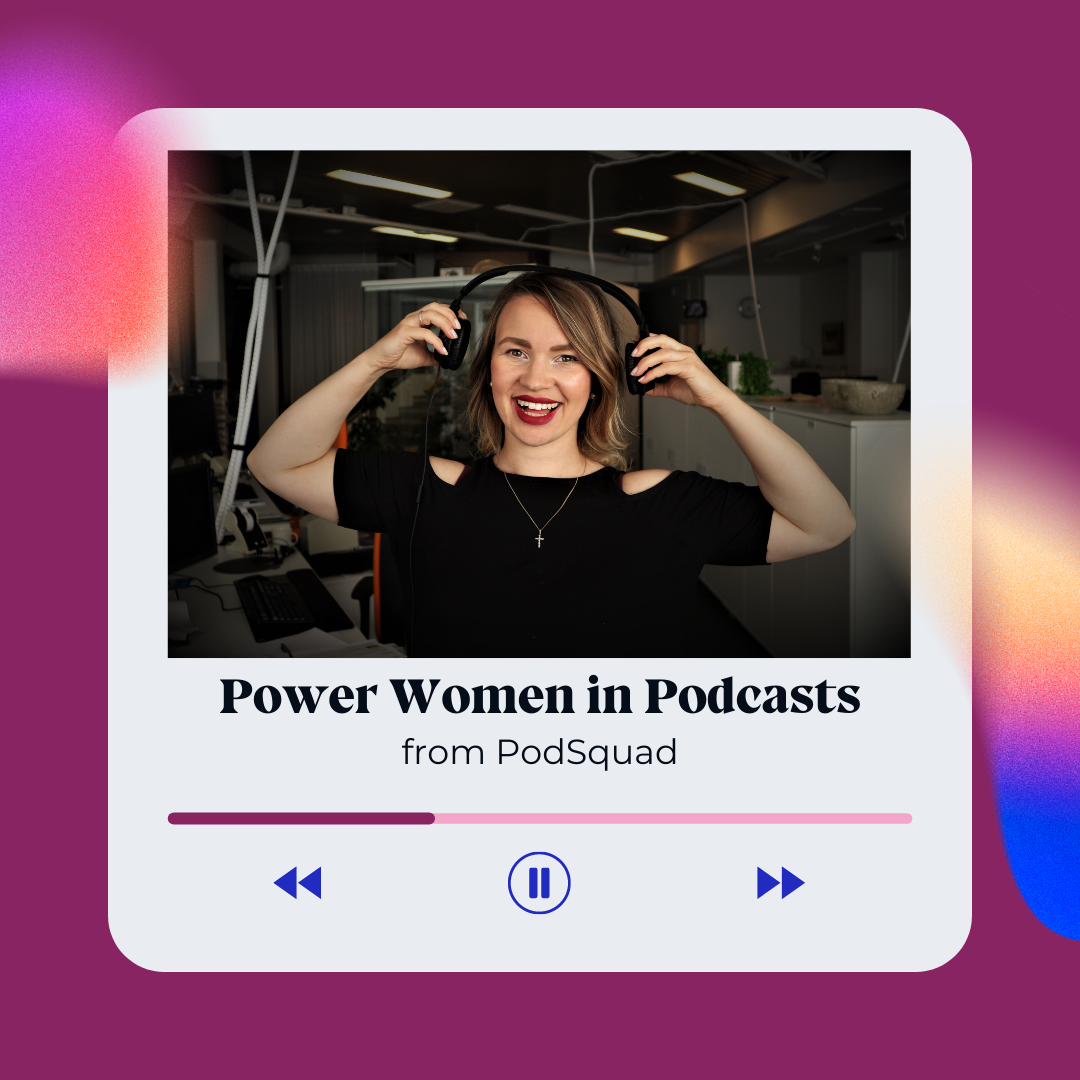Click the pink playback progress bar
This screenshot has width=1080, height=1080.
[x=540, y=818]
